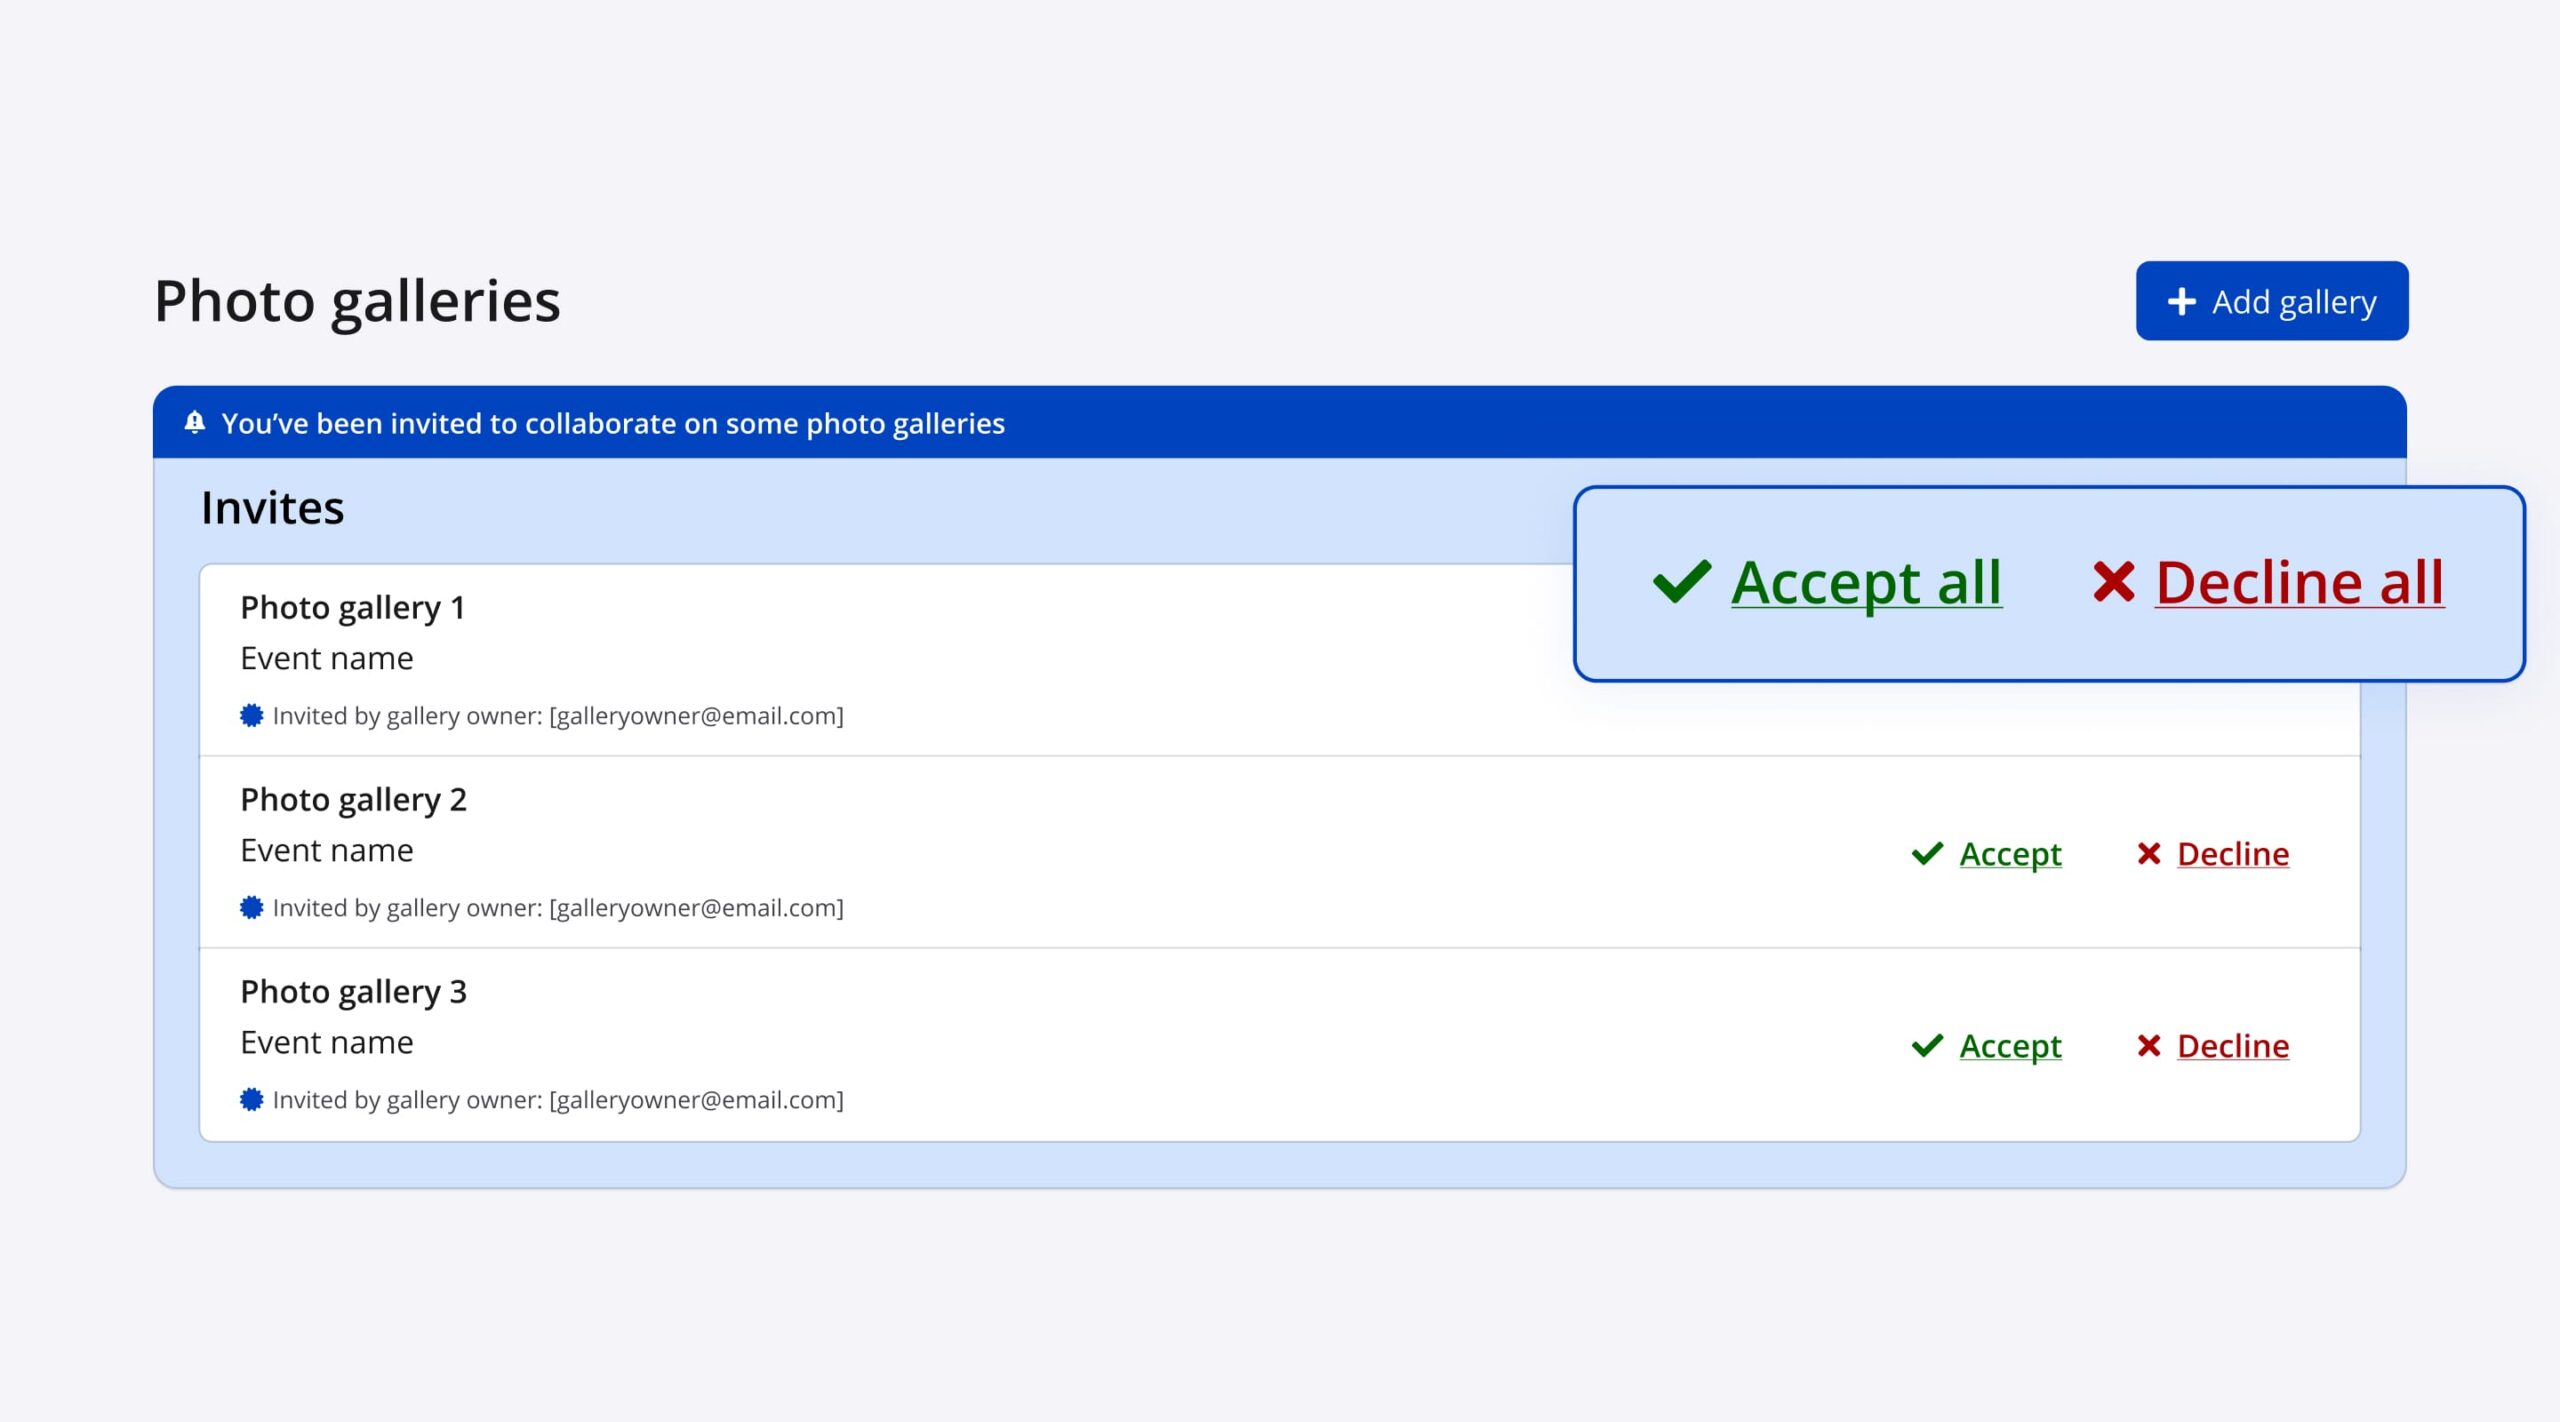This screenshot has width=2560, height=1422.
Task: Click the green checkmark for Photo gallery 3
Action: 1927,1046
